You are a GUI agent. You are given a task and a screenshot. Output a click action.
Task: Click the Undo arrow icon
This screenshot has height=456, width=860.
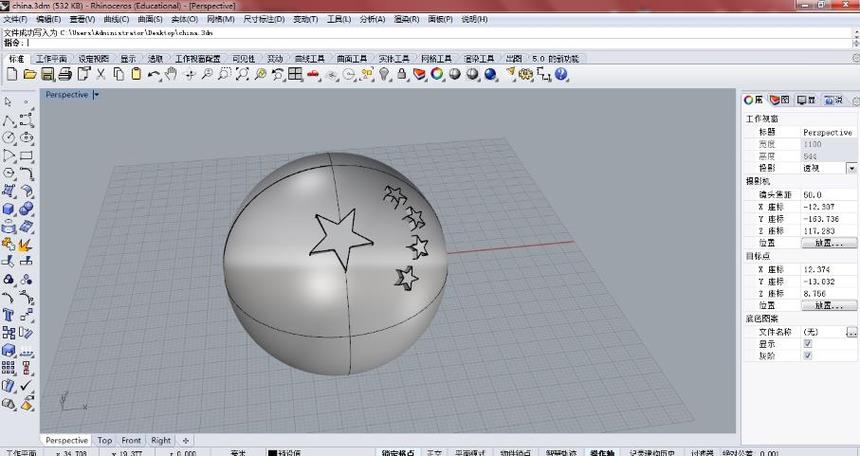(152, 74)
